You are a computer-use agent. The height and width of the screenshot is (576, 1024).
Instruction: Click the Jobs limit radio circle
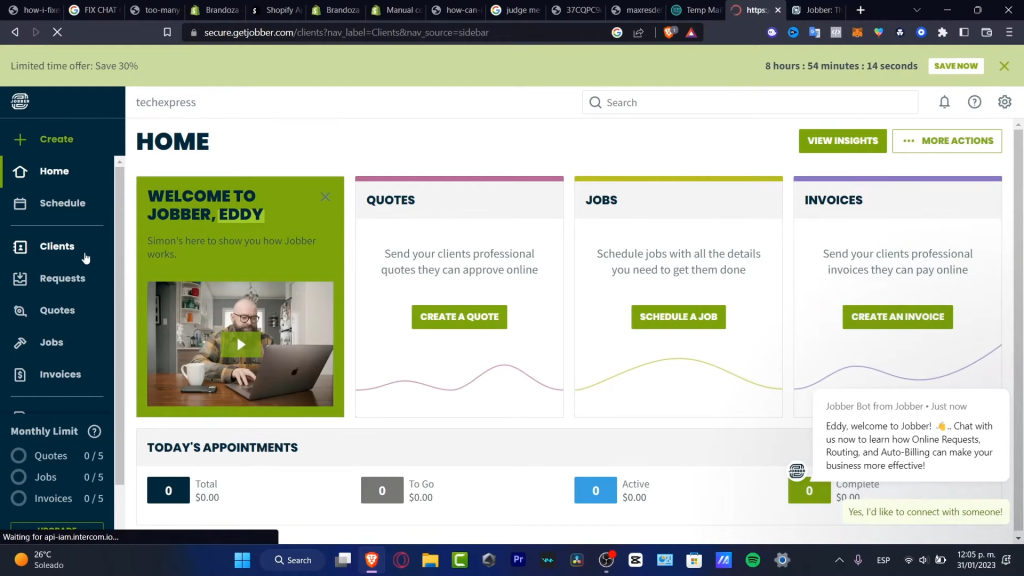tap(18, 477)
